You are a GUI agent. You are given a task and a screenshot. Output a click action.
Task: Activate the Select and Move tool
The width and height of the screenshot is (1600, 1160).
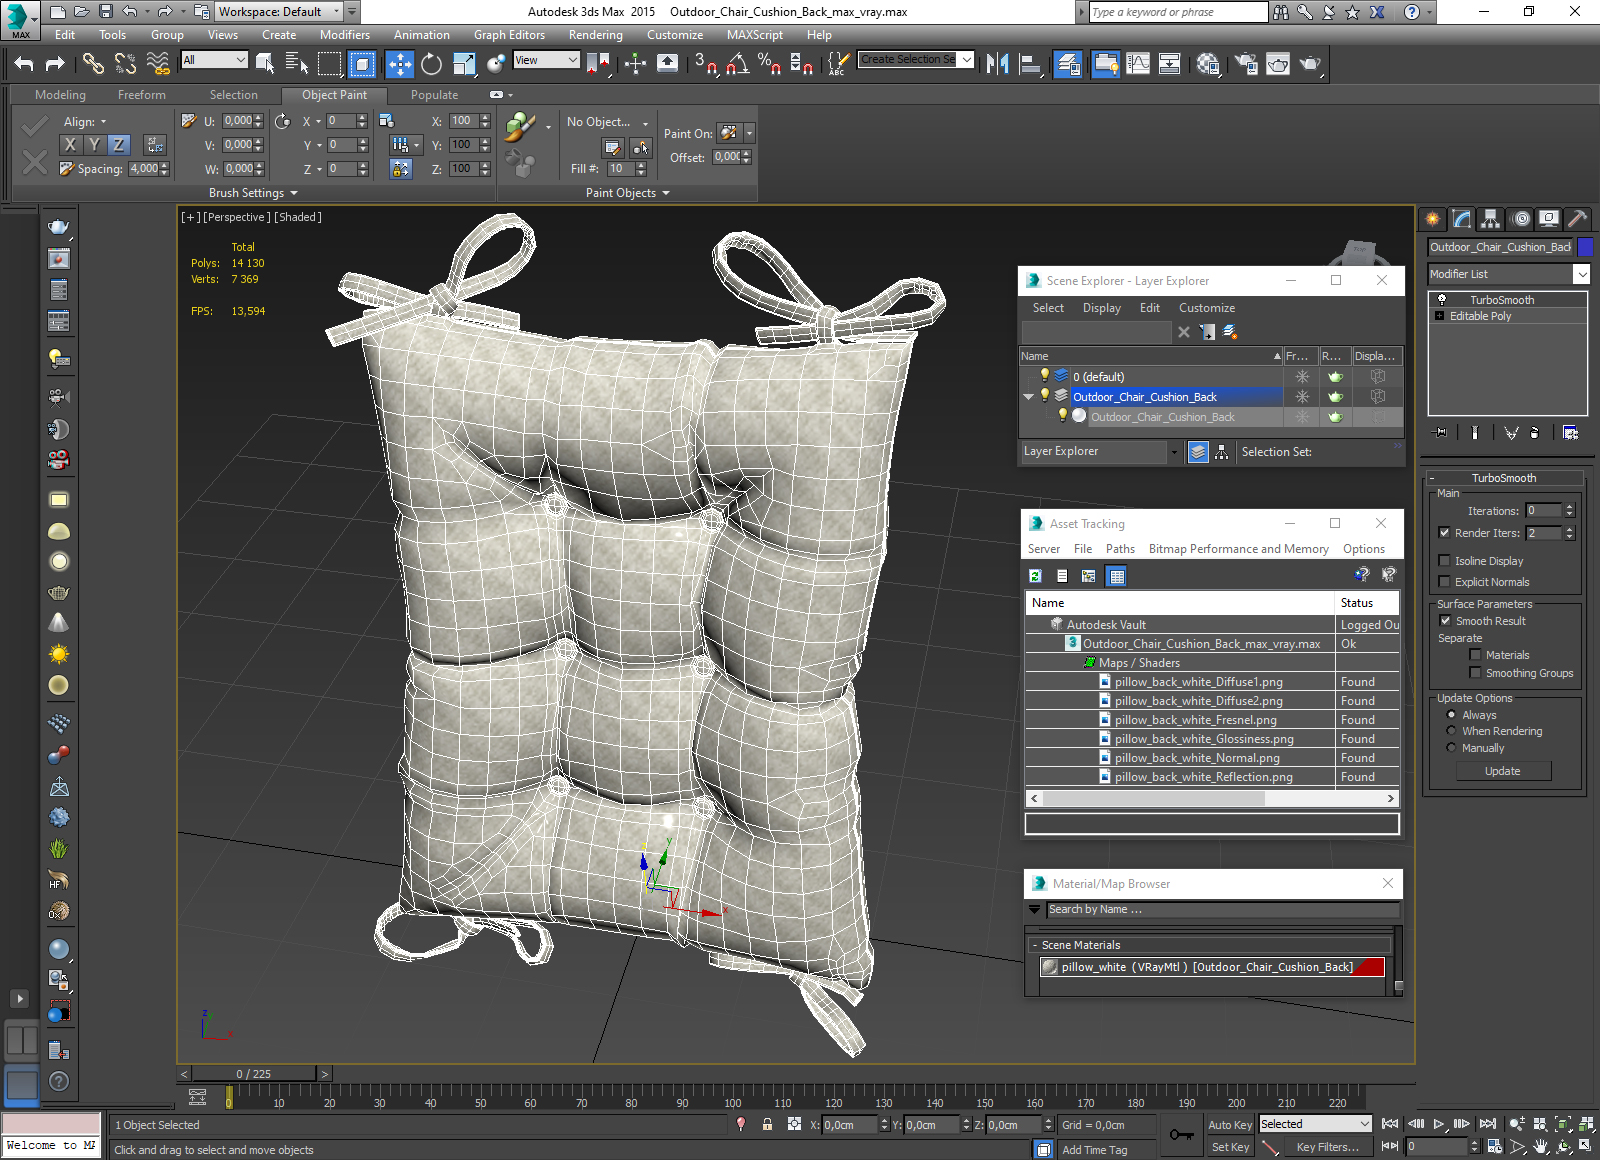(399, 64)
